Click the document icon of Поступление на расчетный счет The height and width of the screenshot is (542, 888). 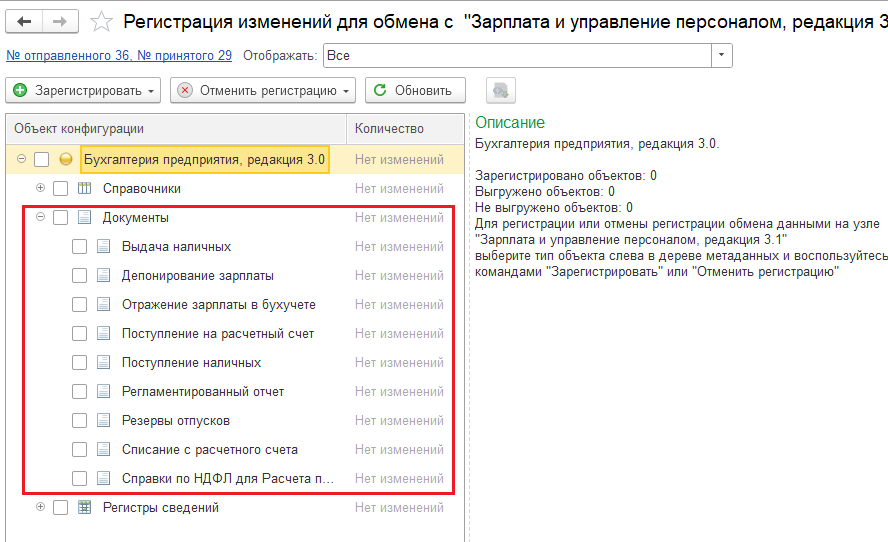tap(103, 333)
